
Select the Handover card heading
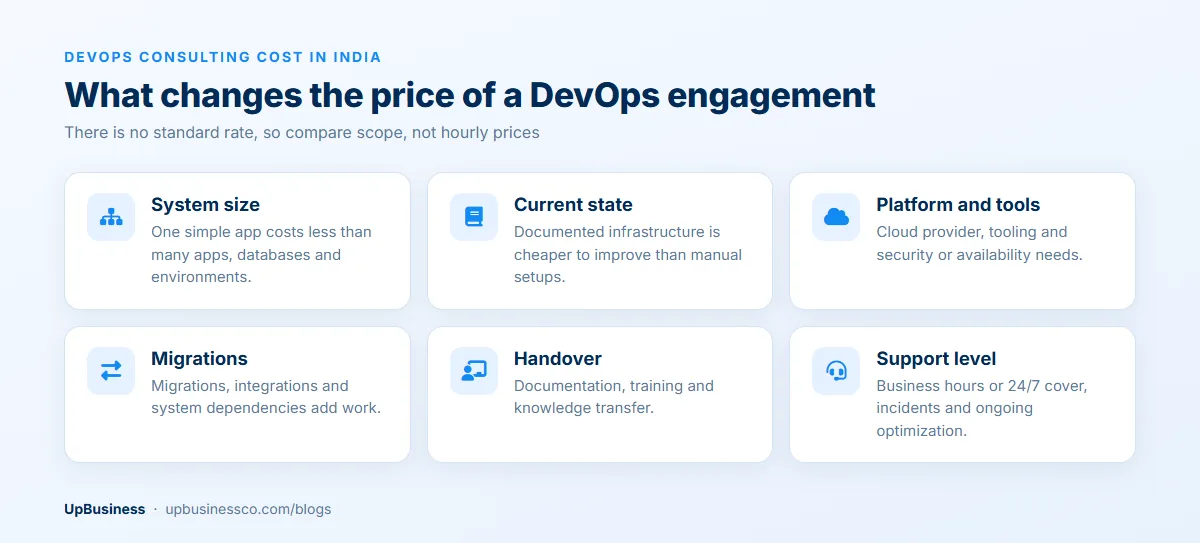(x=558, y=359)
